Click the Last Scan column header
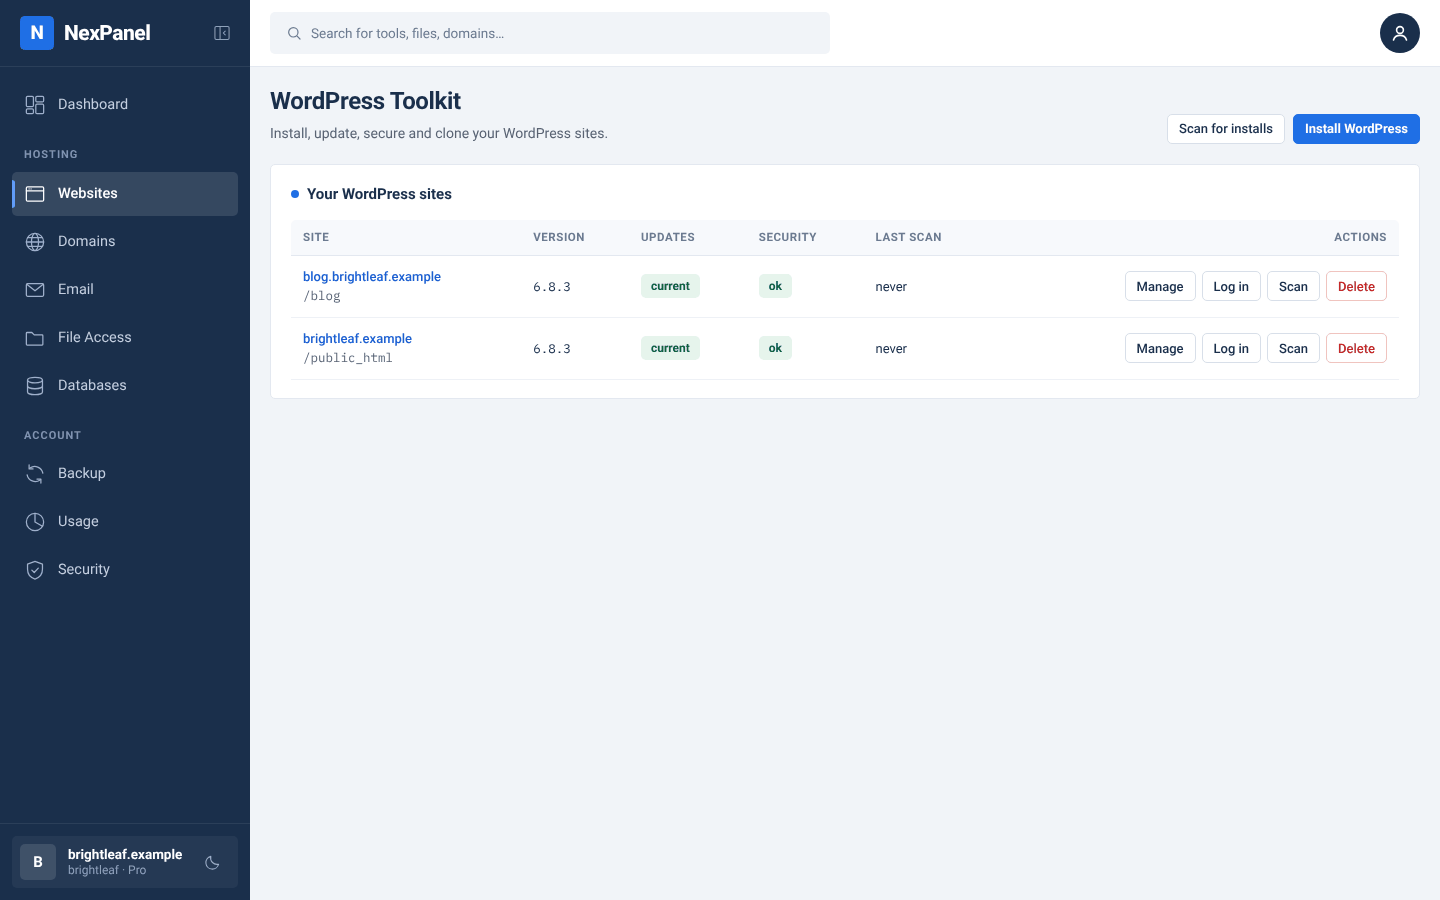Viewport: 1440px width, 900px height. tap(908, 238)
